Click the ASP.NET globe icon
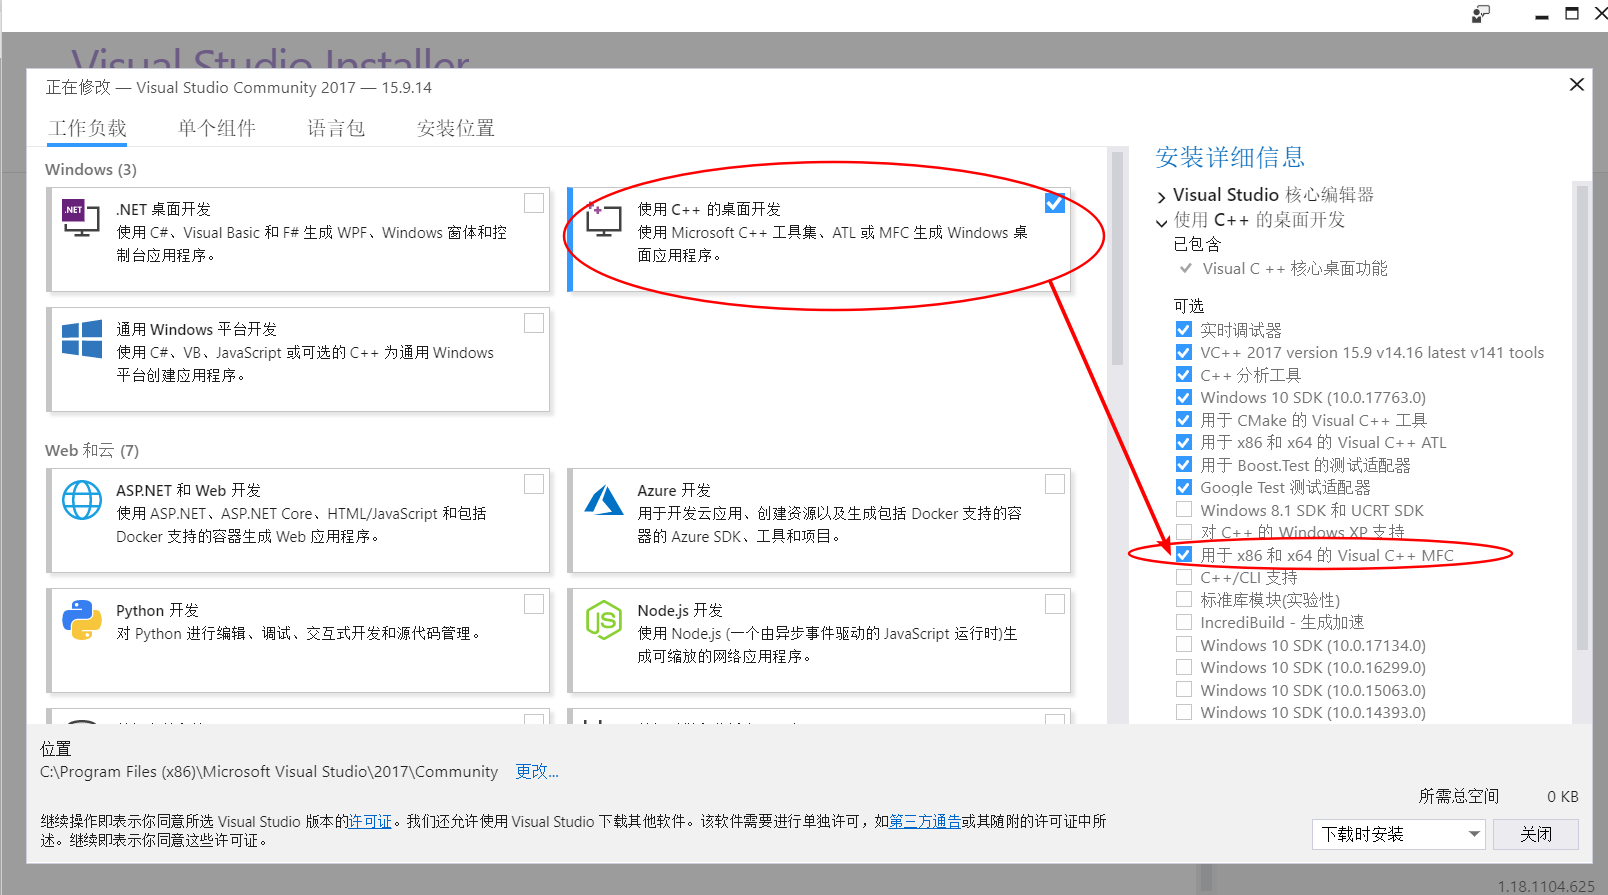 pyautogui.click(x=82, y=500)
